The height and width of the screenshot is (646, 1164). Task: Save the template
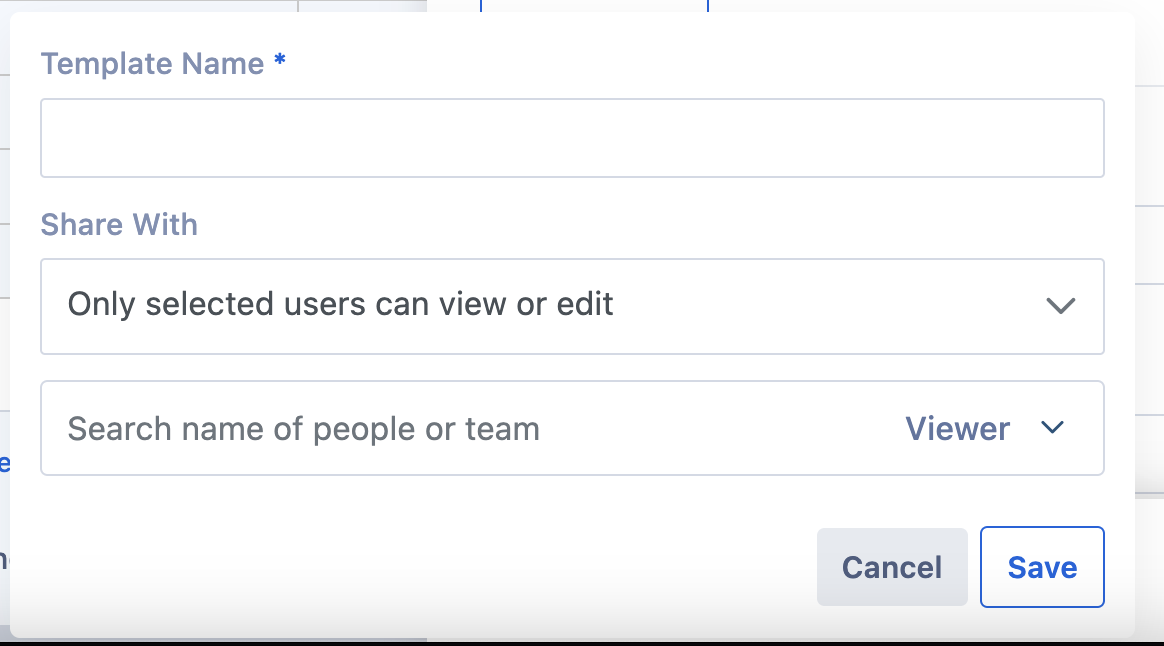click(x=1042, y=567)
